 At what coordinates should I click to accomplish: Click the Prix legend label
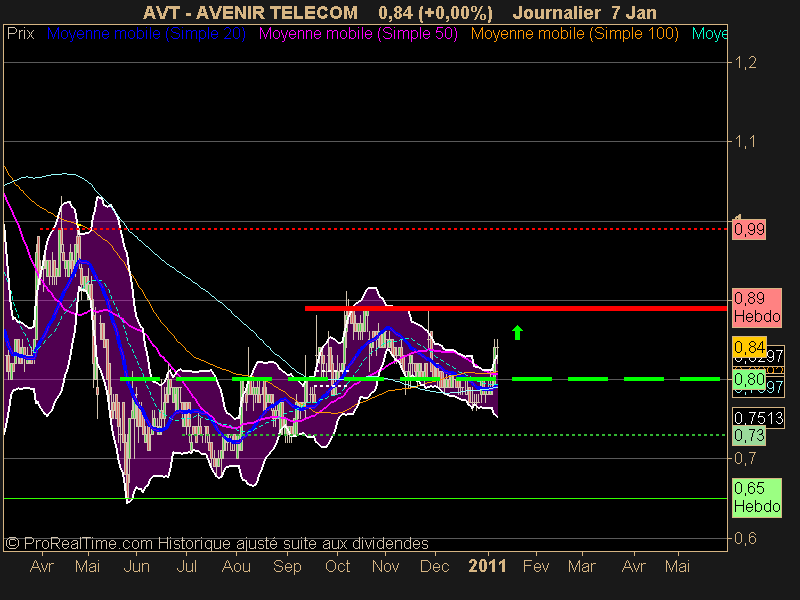[20, 34]
